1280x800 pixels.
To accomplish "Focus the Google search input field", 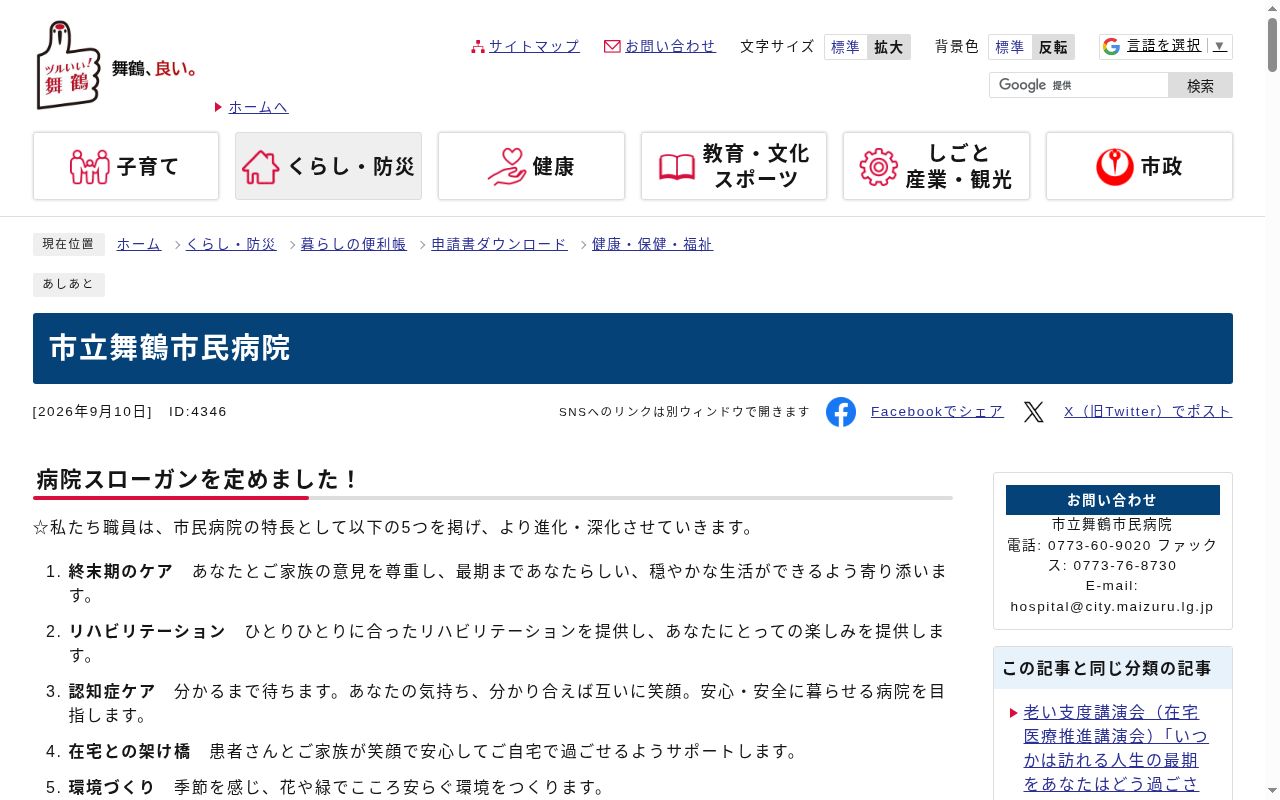I will pyautogui.click(x=1079, y=85).
